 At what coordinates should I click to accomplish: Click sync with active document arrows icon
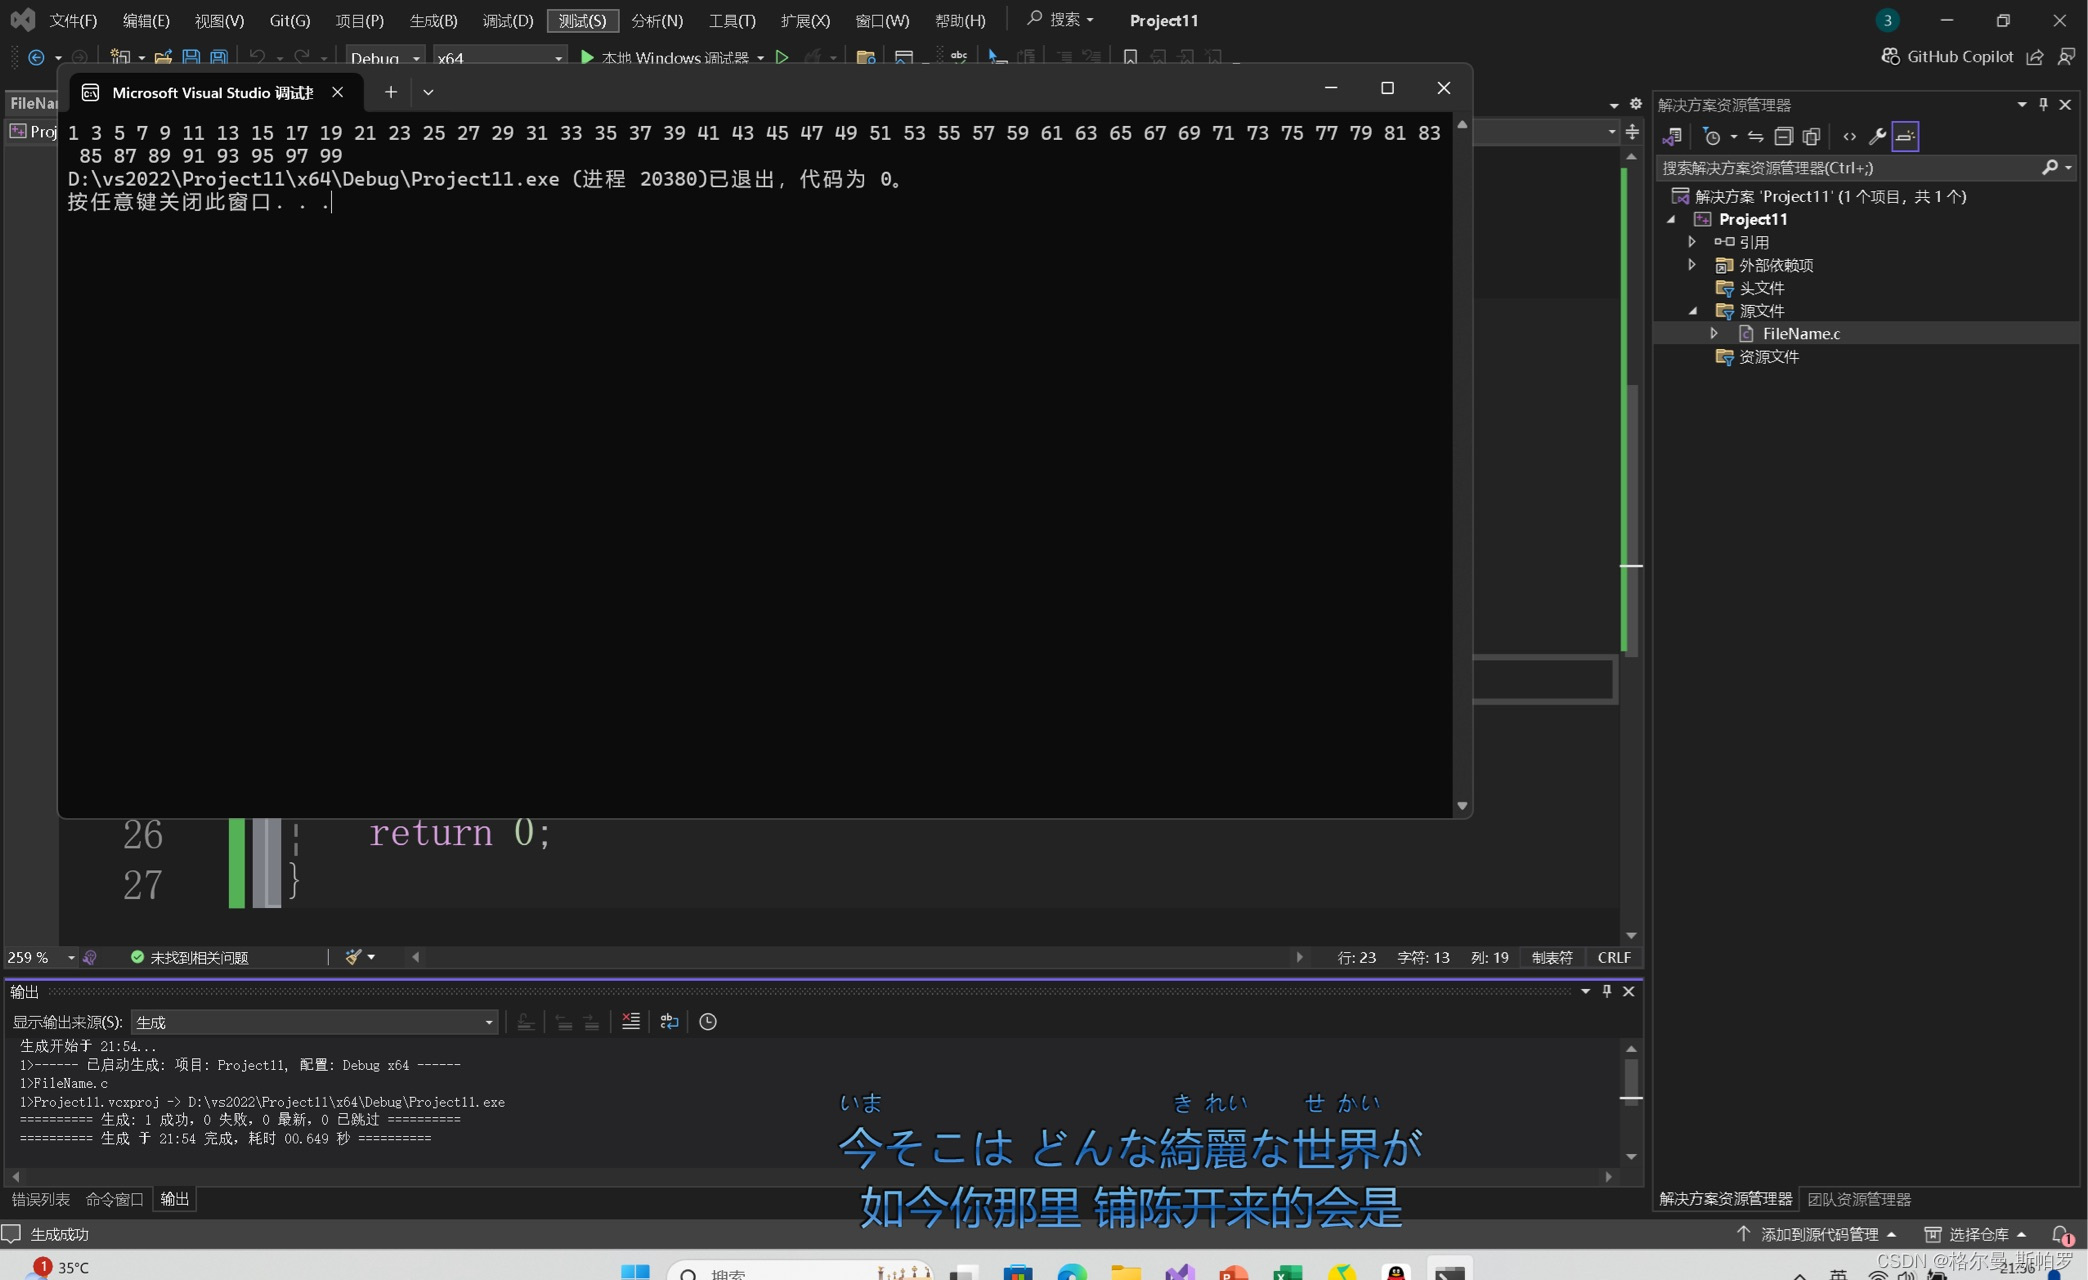(x=1755, y=136)
